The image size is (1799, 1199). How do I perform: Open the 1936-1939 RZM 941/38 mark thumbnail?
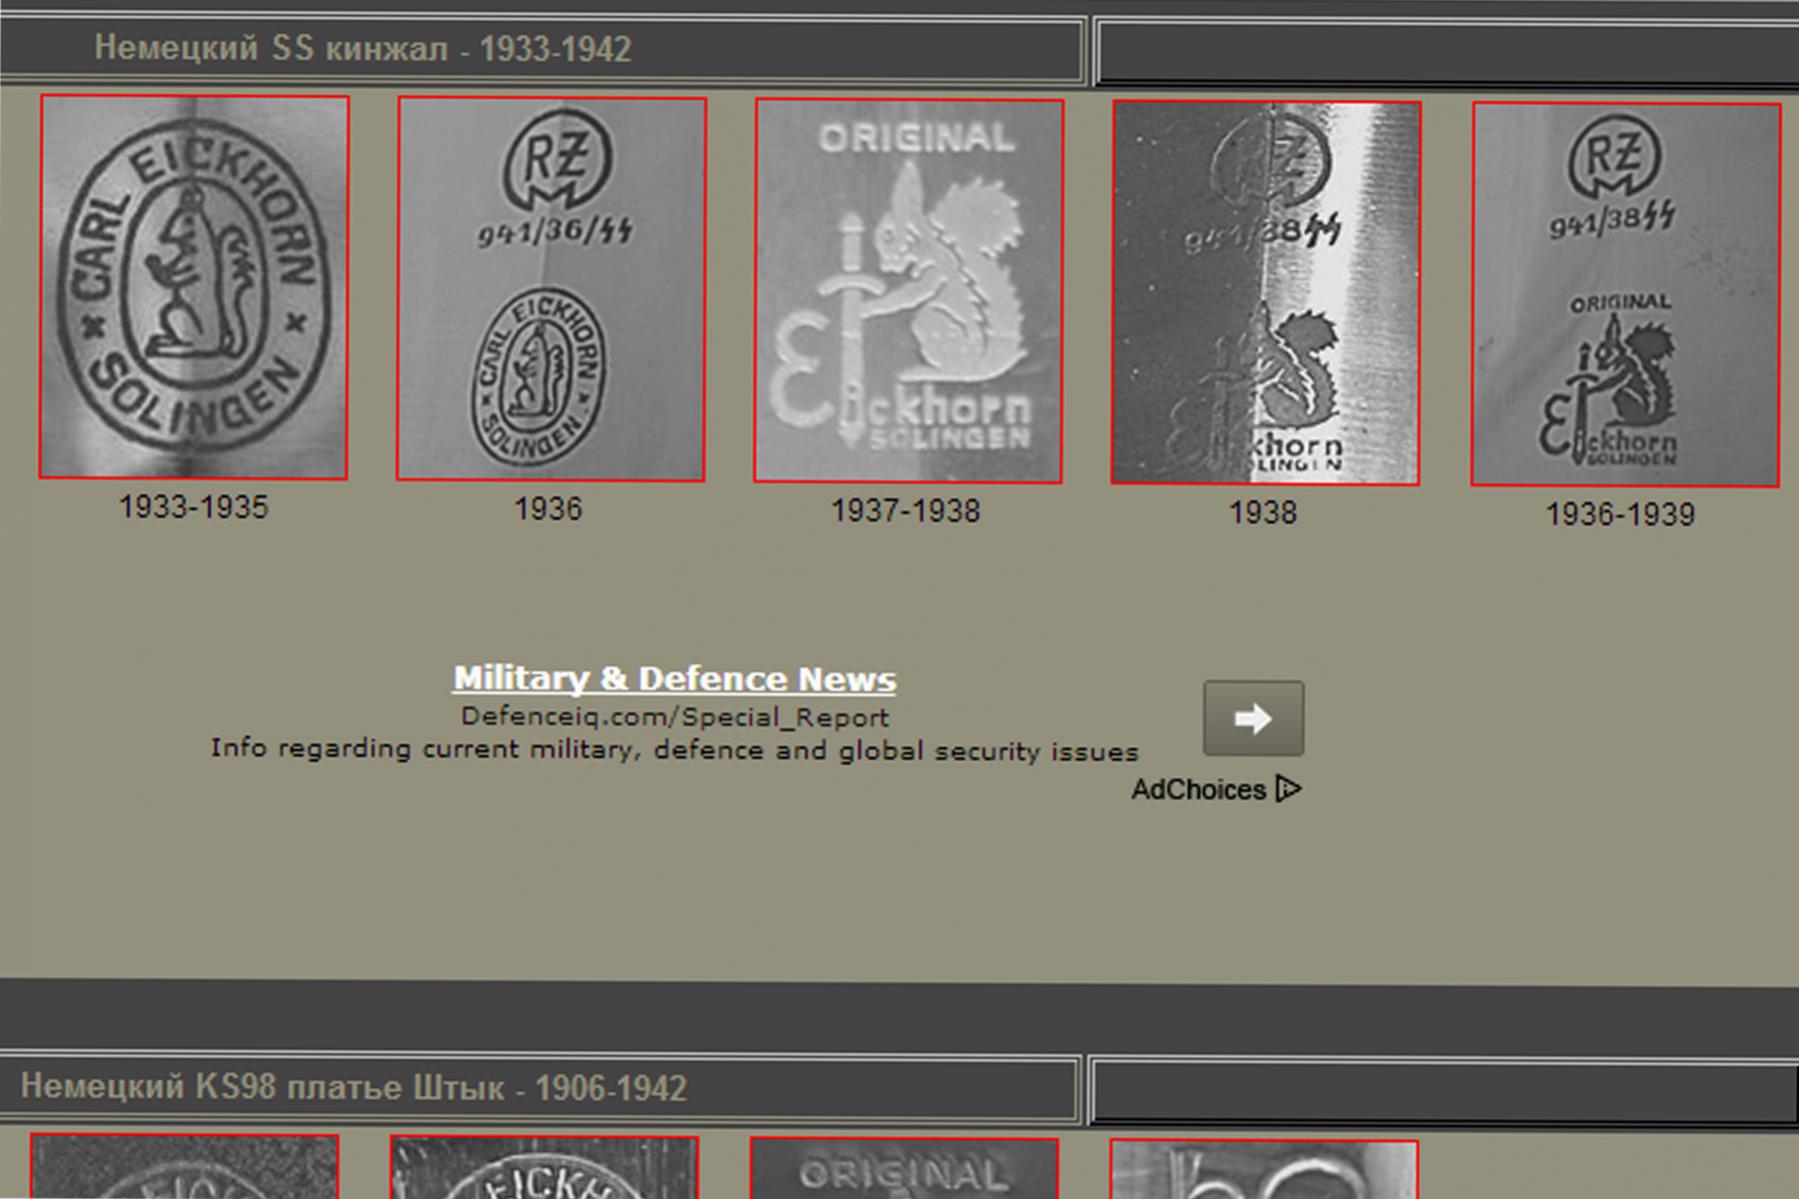point(1625,295)
